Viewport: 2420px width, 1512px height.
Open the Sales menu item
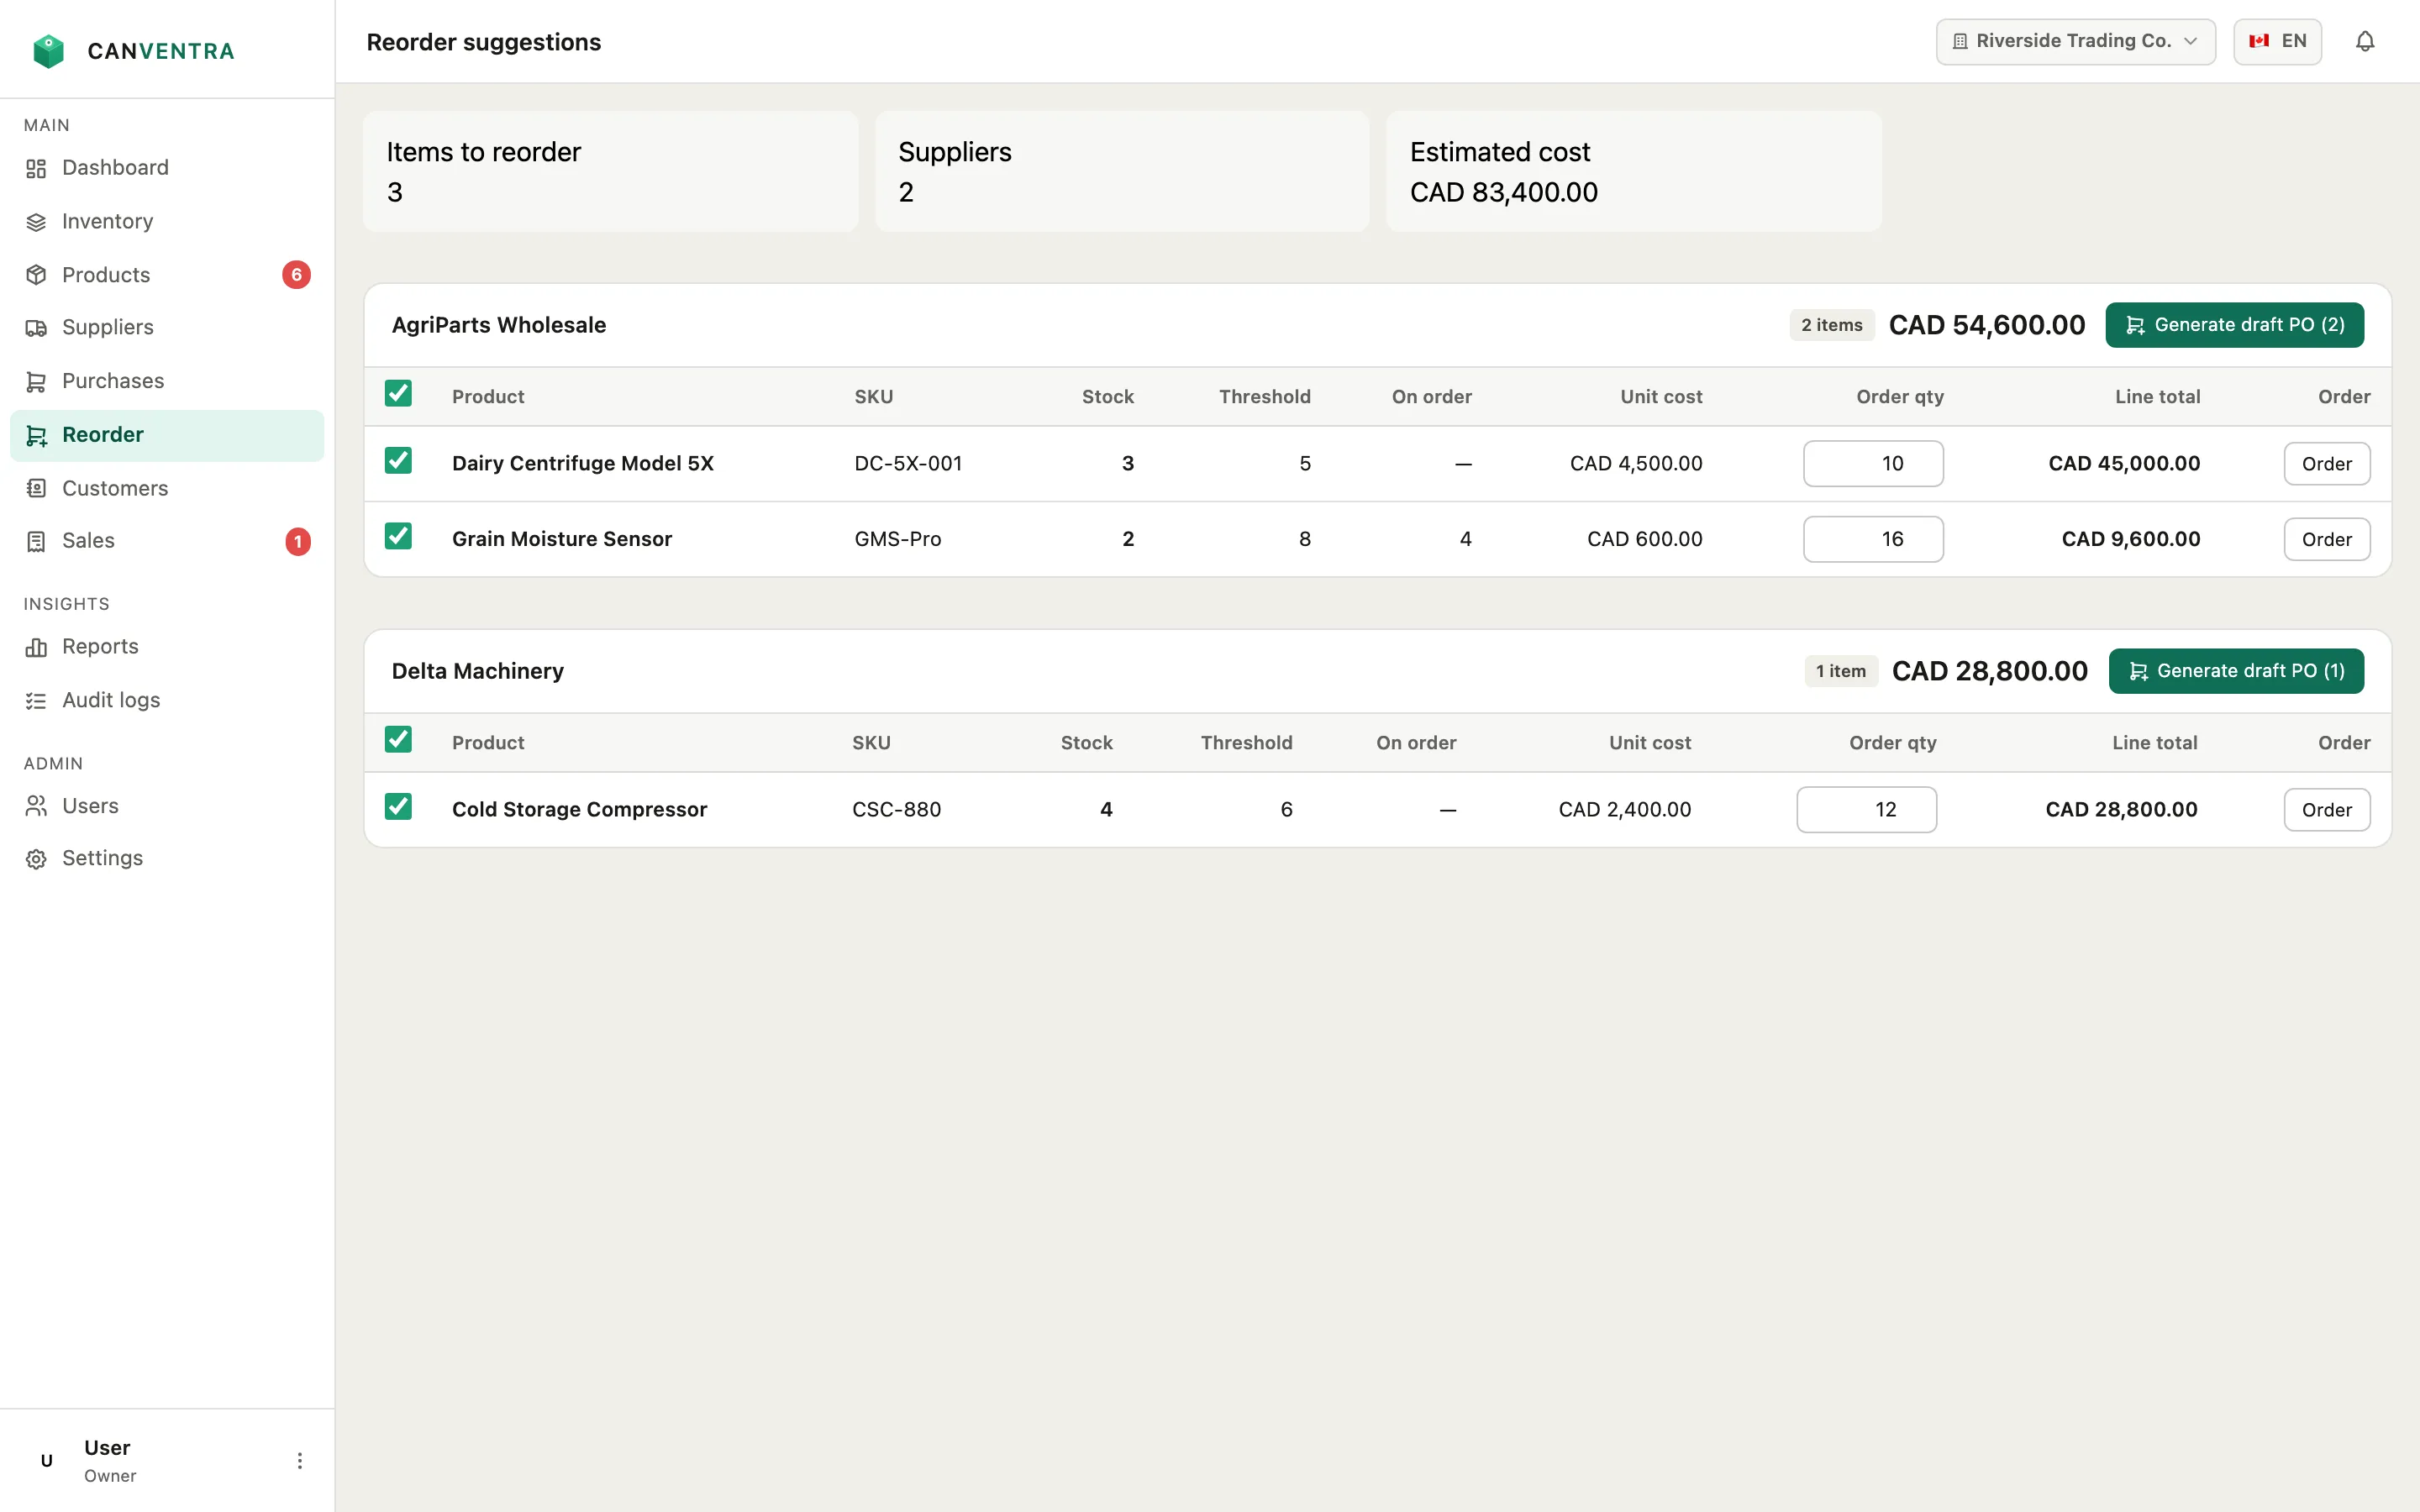[x=167, y=541]
